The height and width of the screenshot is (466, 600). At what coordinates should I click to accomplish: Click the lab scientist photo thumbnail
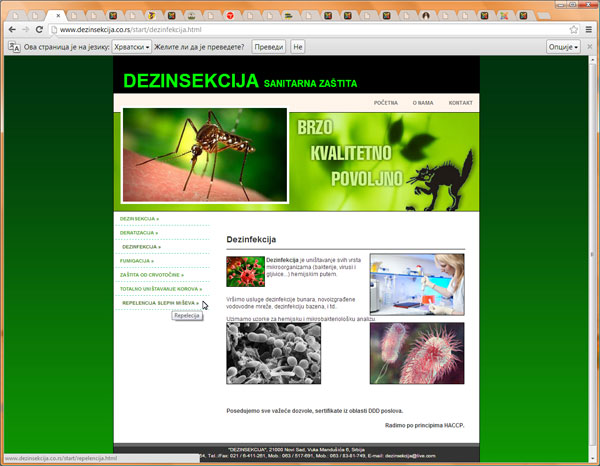click(417, 284)
